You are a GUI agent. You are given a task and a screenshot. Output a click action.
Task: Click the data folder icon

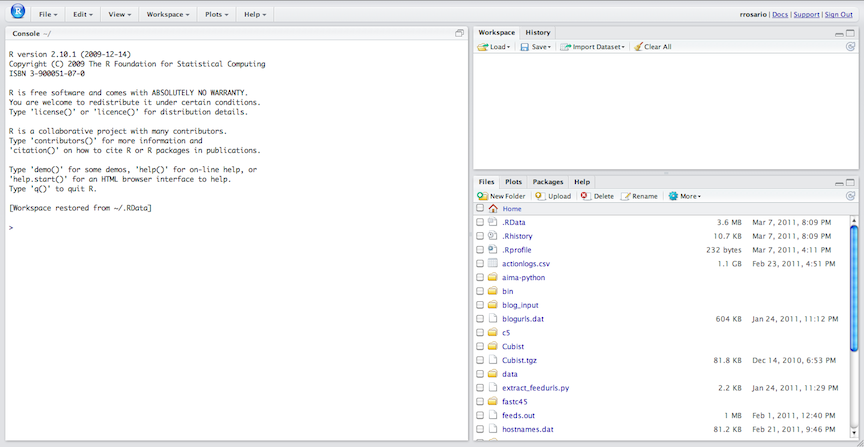(493, 374)
